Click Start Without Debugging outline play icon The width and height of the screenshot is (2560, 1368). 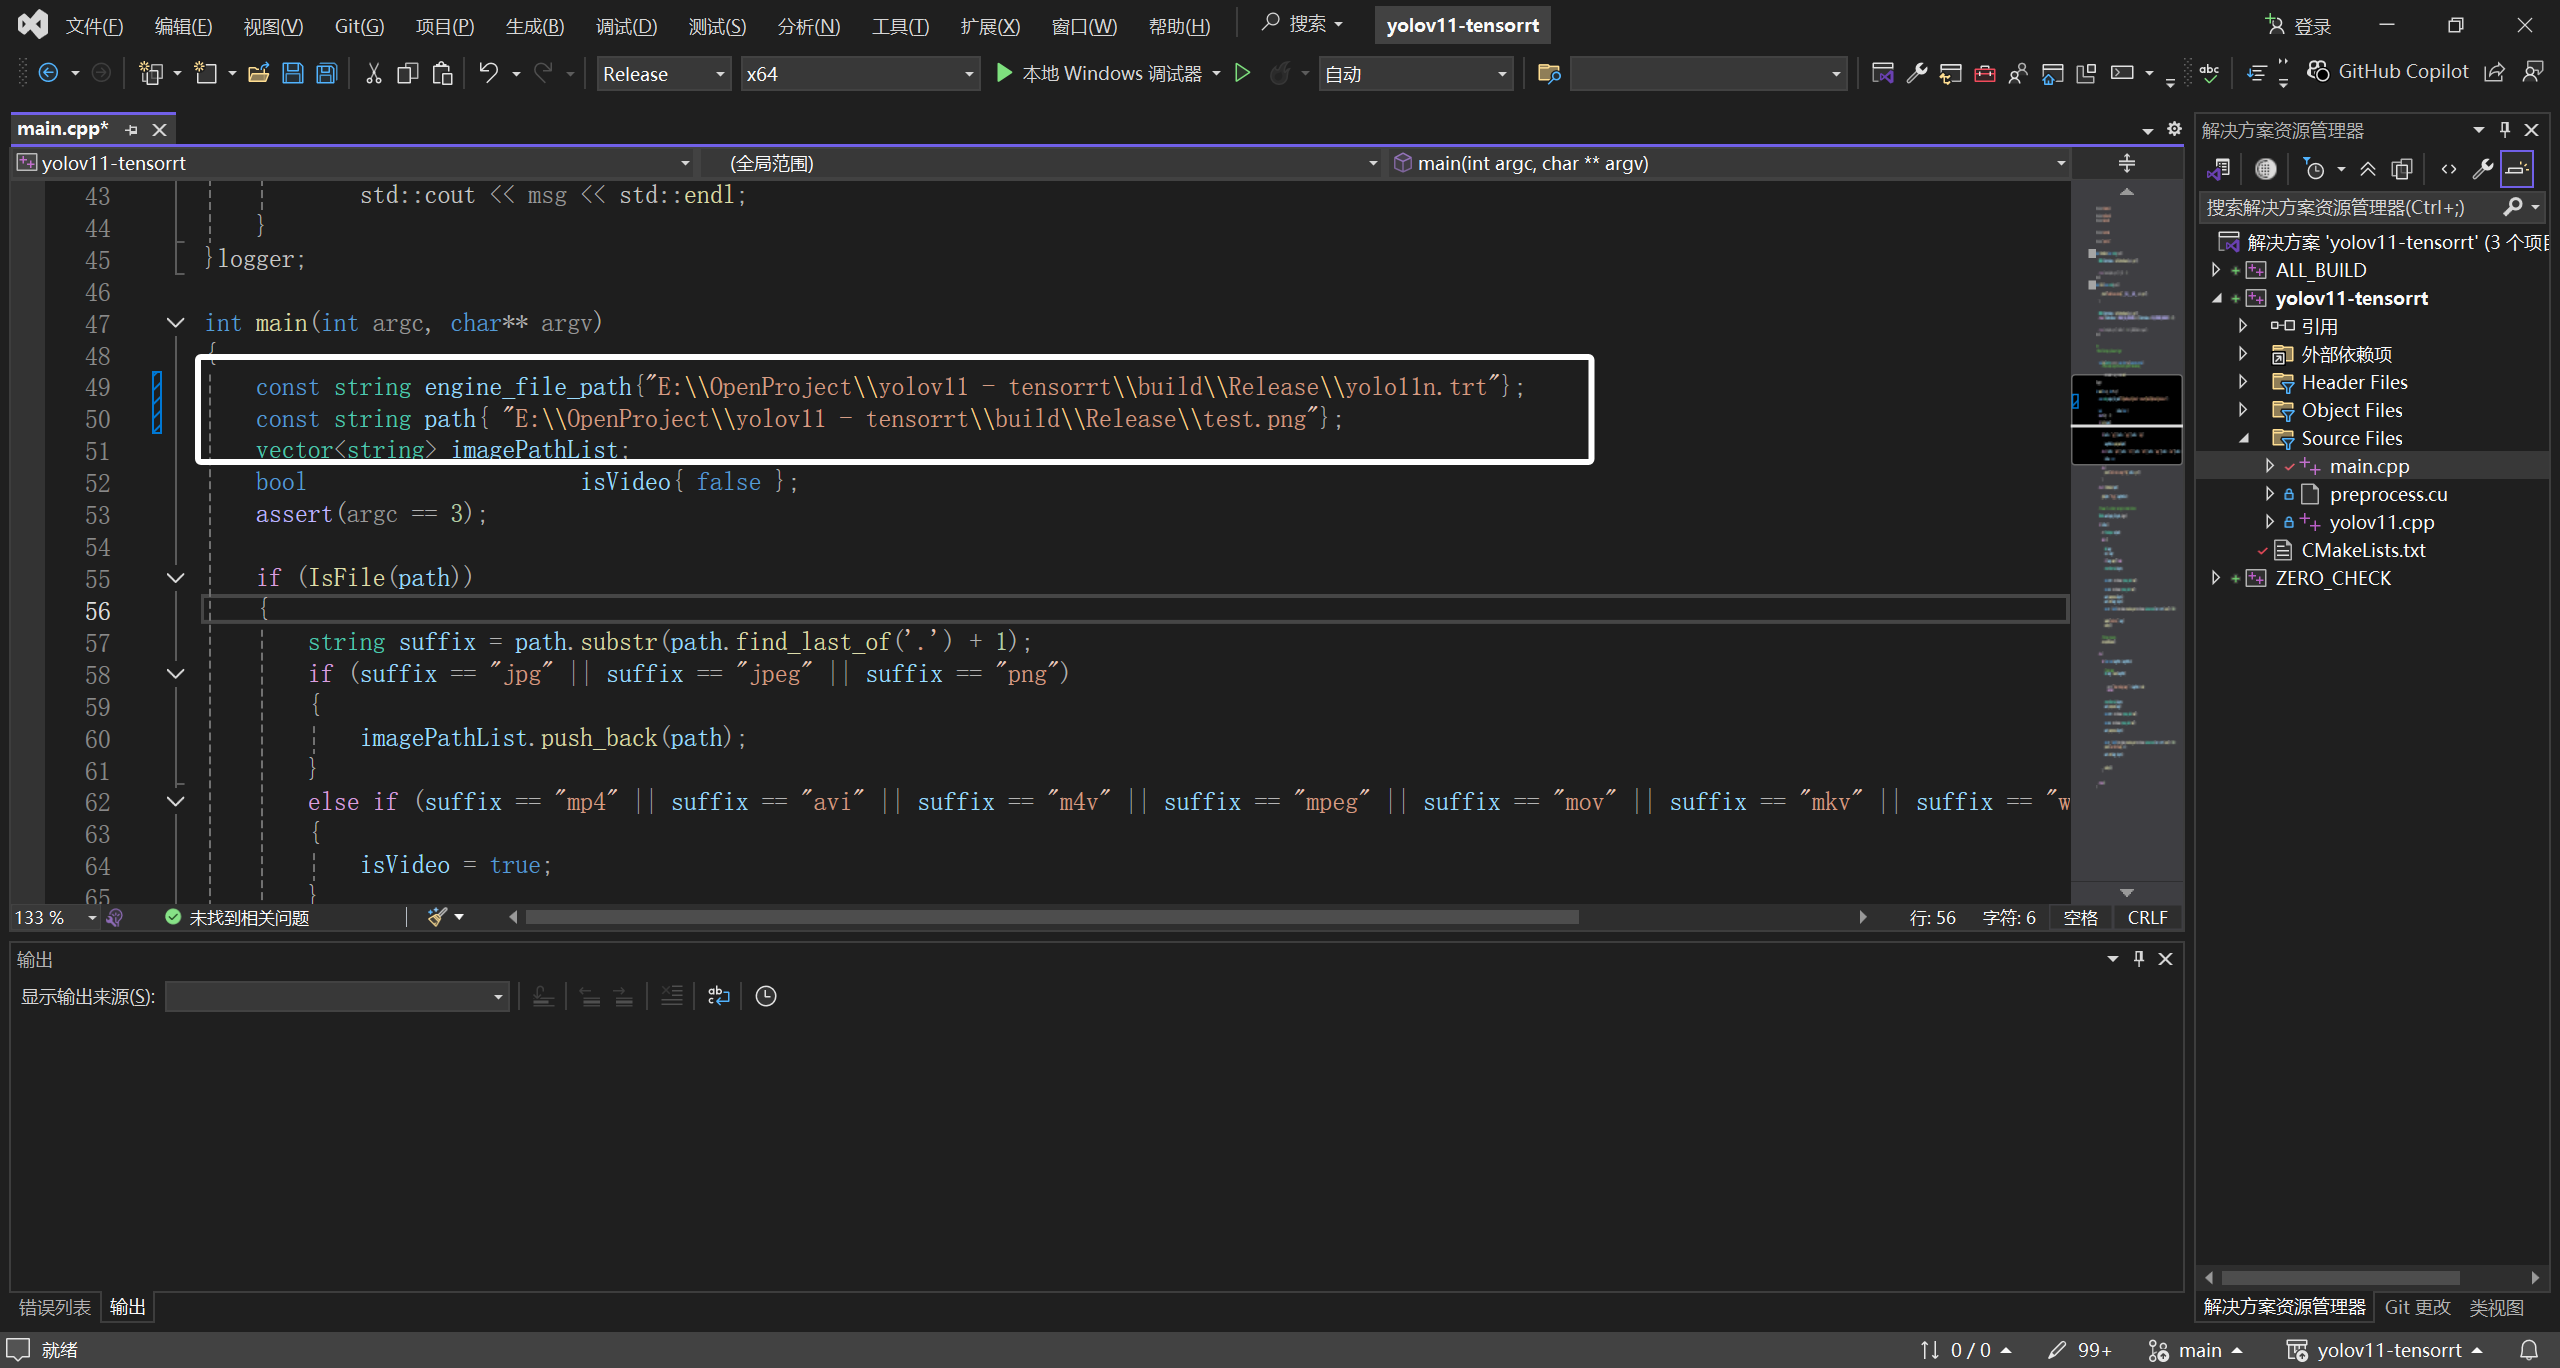click(x=1242, y=73)
